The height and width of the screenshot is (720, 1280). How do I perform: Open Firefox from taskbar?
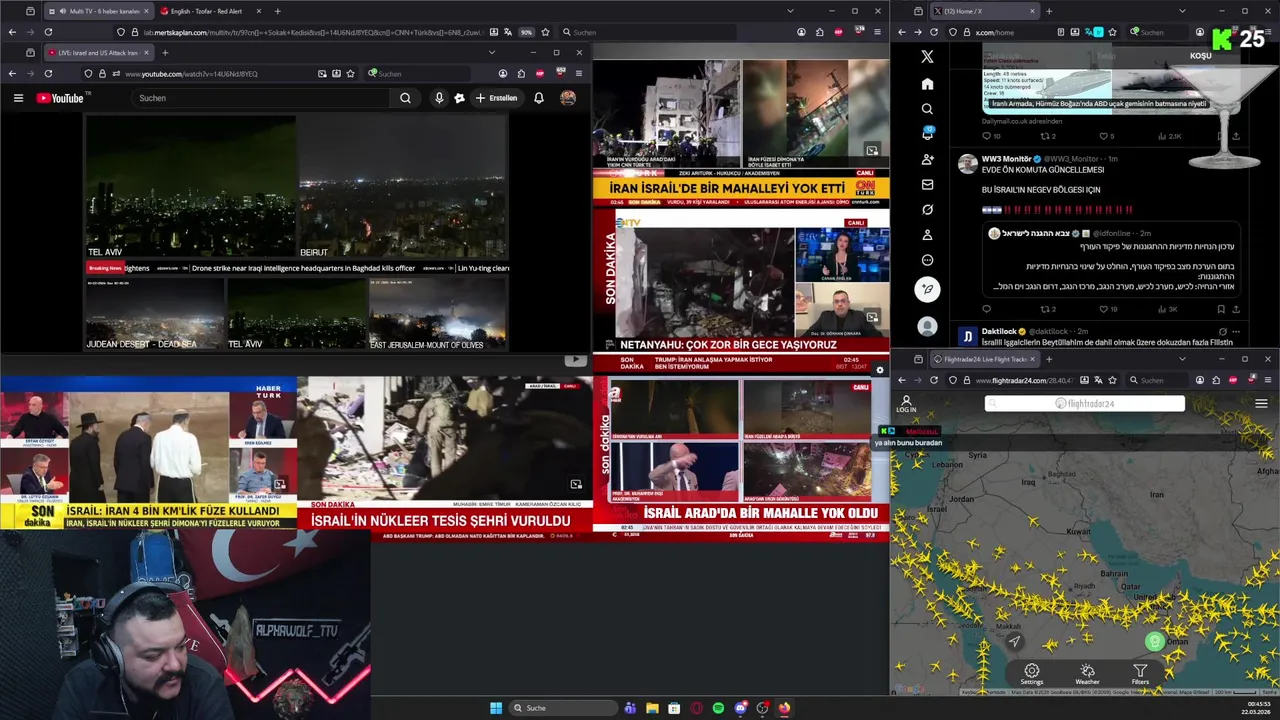784,708
